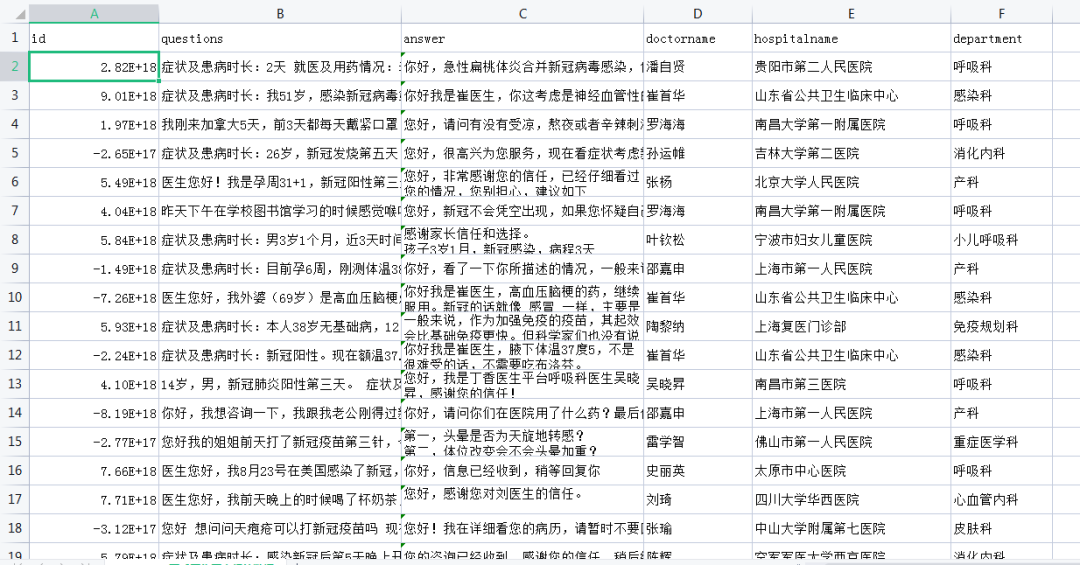This screenshot has width=1080, height=565.
Task: Select cell with id 7.66E+18
Action: pos(94,471)
